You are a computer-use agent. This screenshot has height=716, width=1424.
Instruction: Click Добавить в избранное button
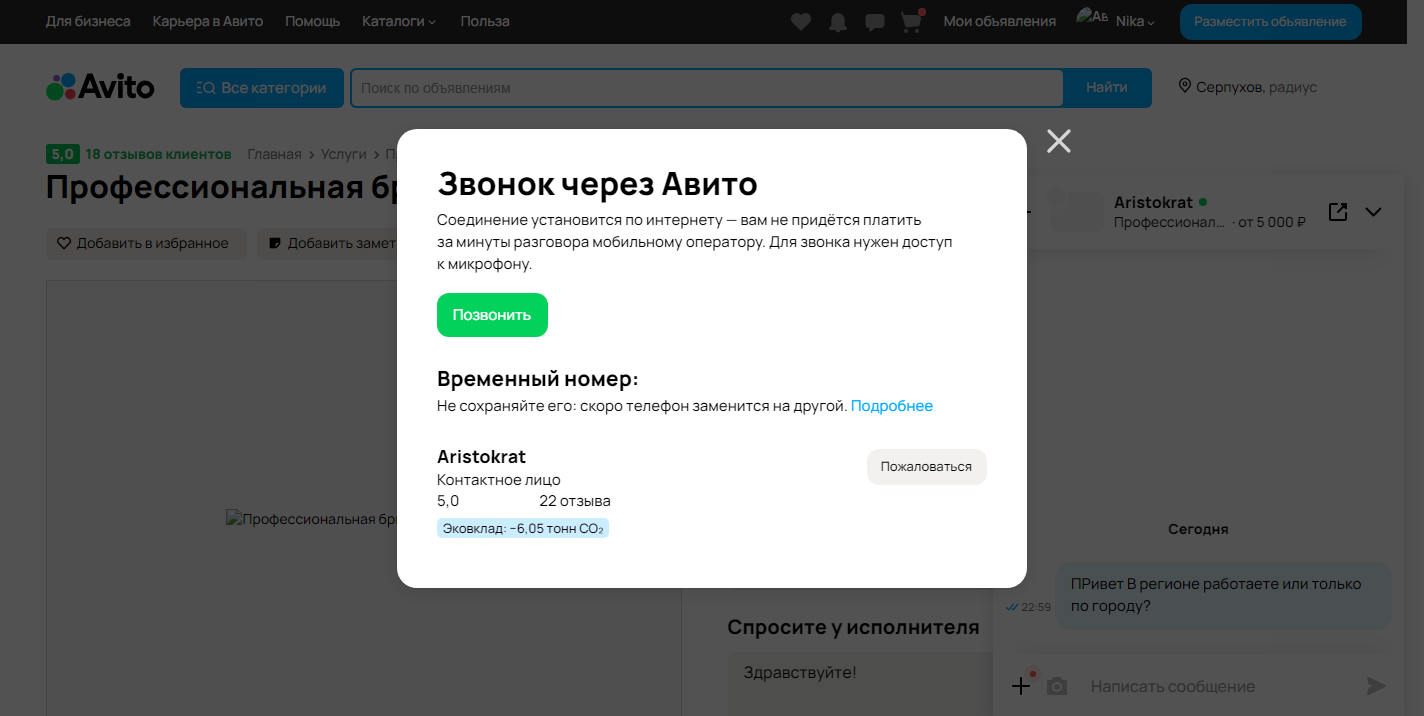(146, 243)
